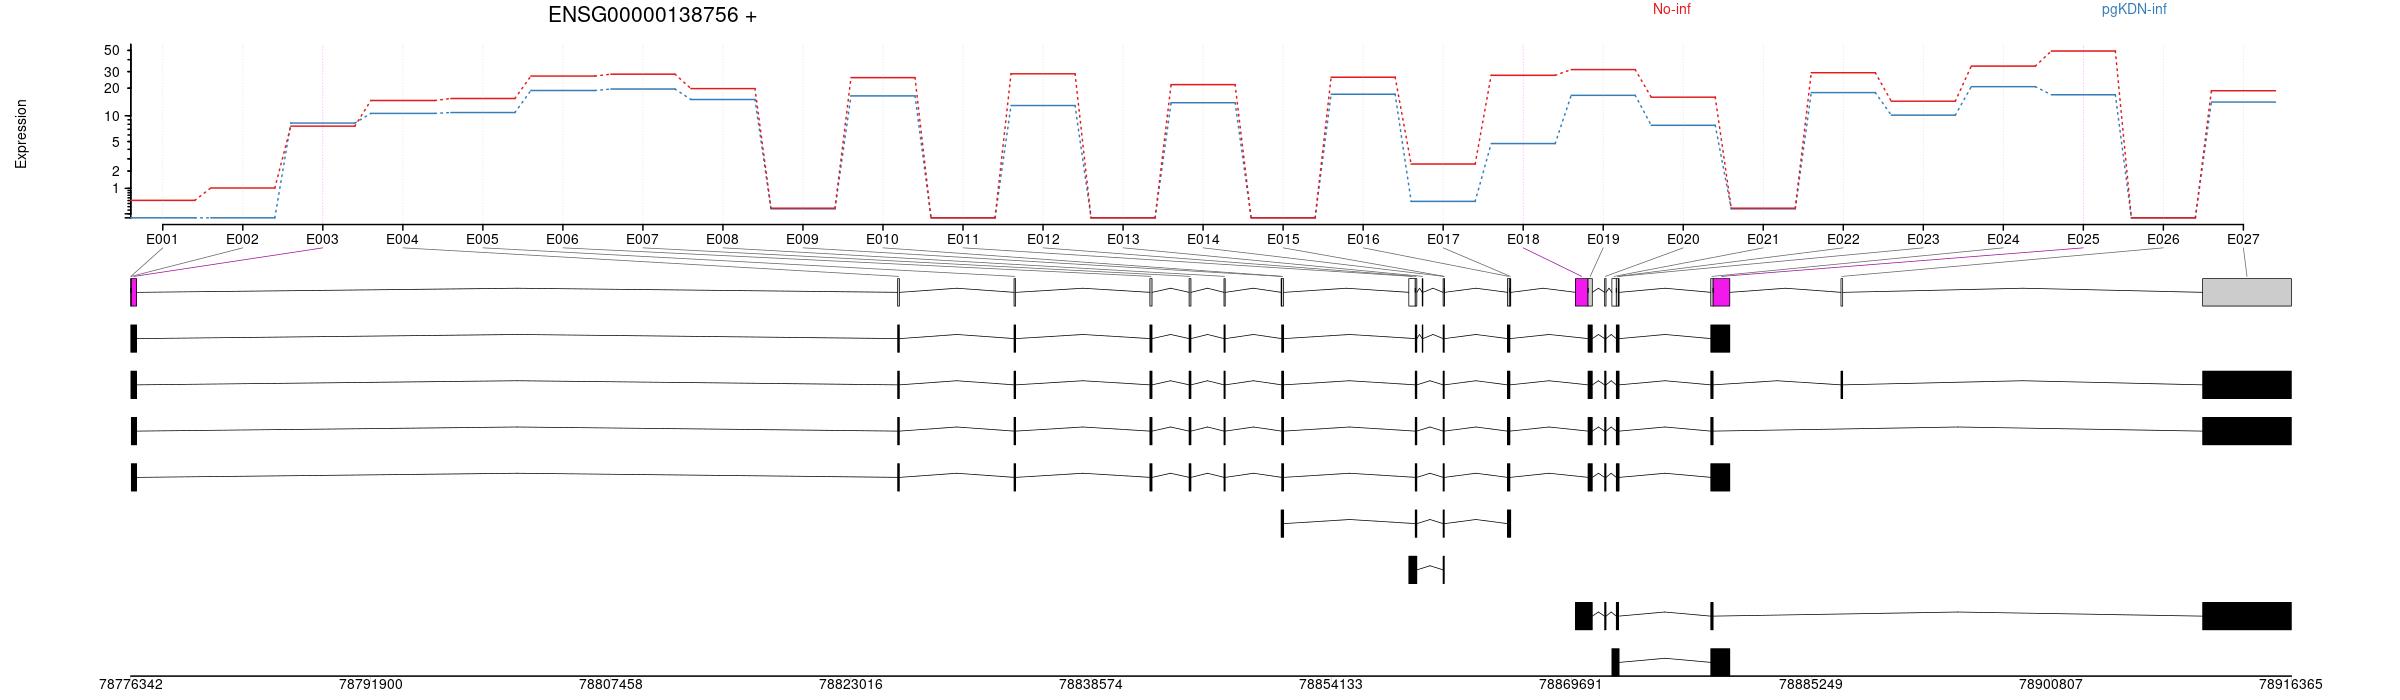This screenshot has height=700, width=2400.
Task: Choose exon label E006
Action: [x=562, y=239]
